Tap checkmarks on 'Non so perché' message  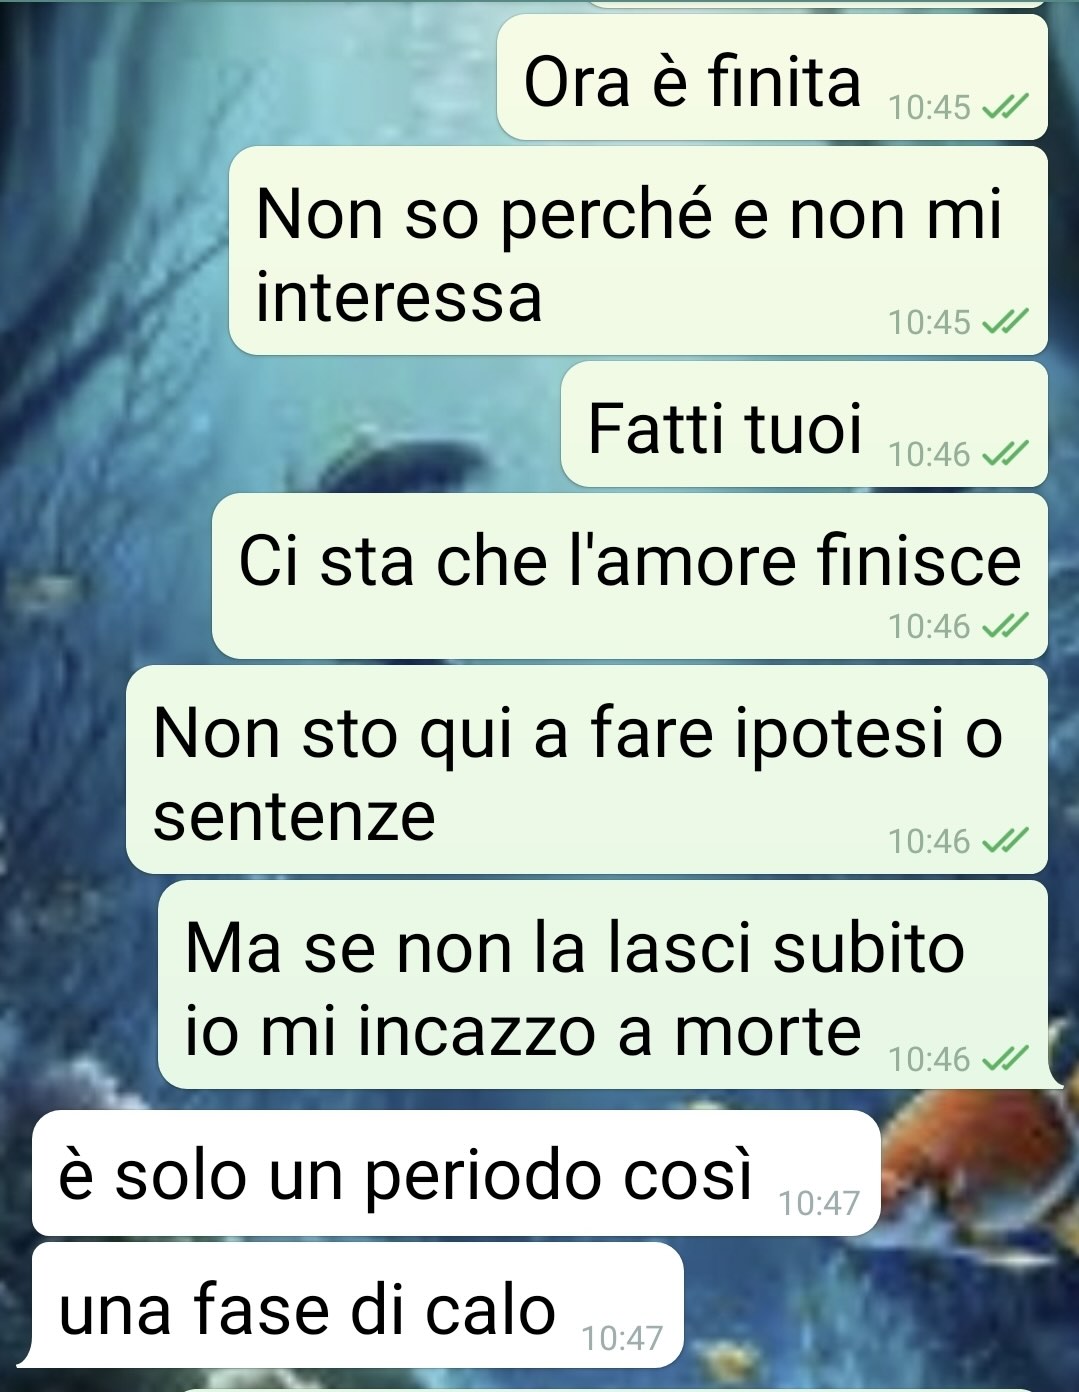[x=1005, y=321]
